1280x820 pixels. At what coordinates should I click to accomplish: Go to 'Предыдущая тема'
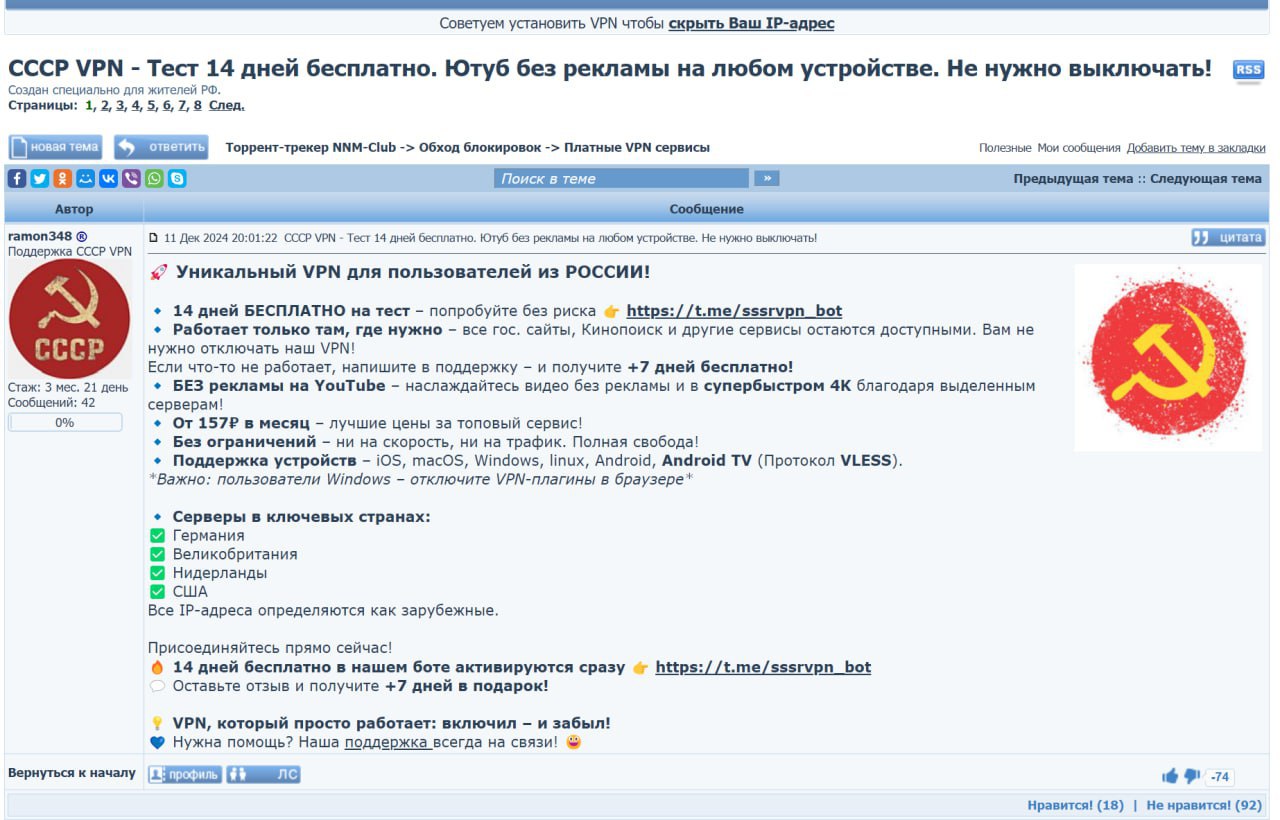[1073, 178]
